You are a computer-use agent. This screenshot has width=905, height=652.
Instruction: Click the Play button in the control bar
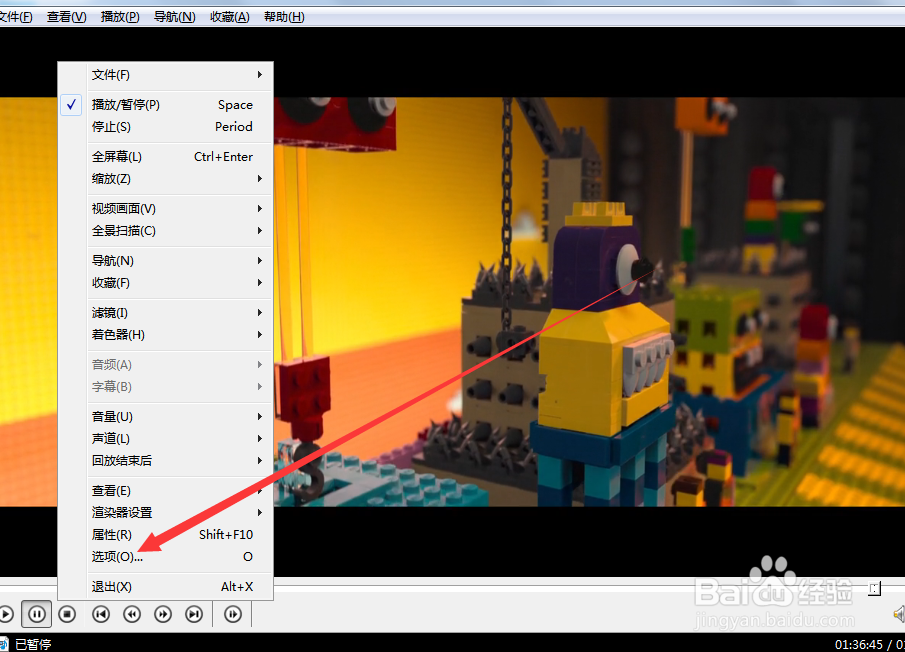[x=6, y=614]
